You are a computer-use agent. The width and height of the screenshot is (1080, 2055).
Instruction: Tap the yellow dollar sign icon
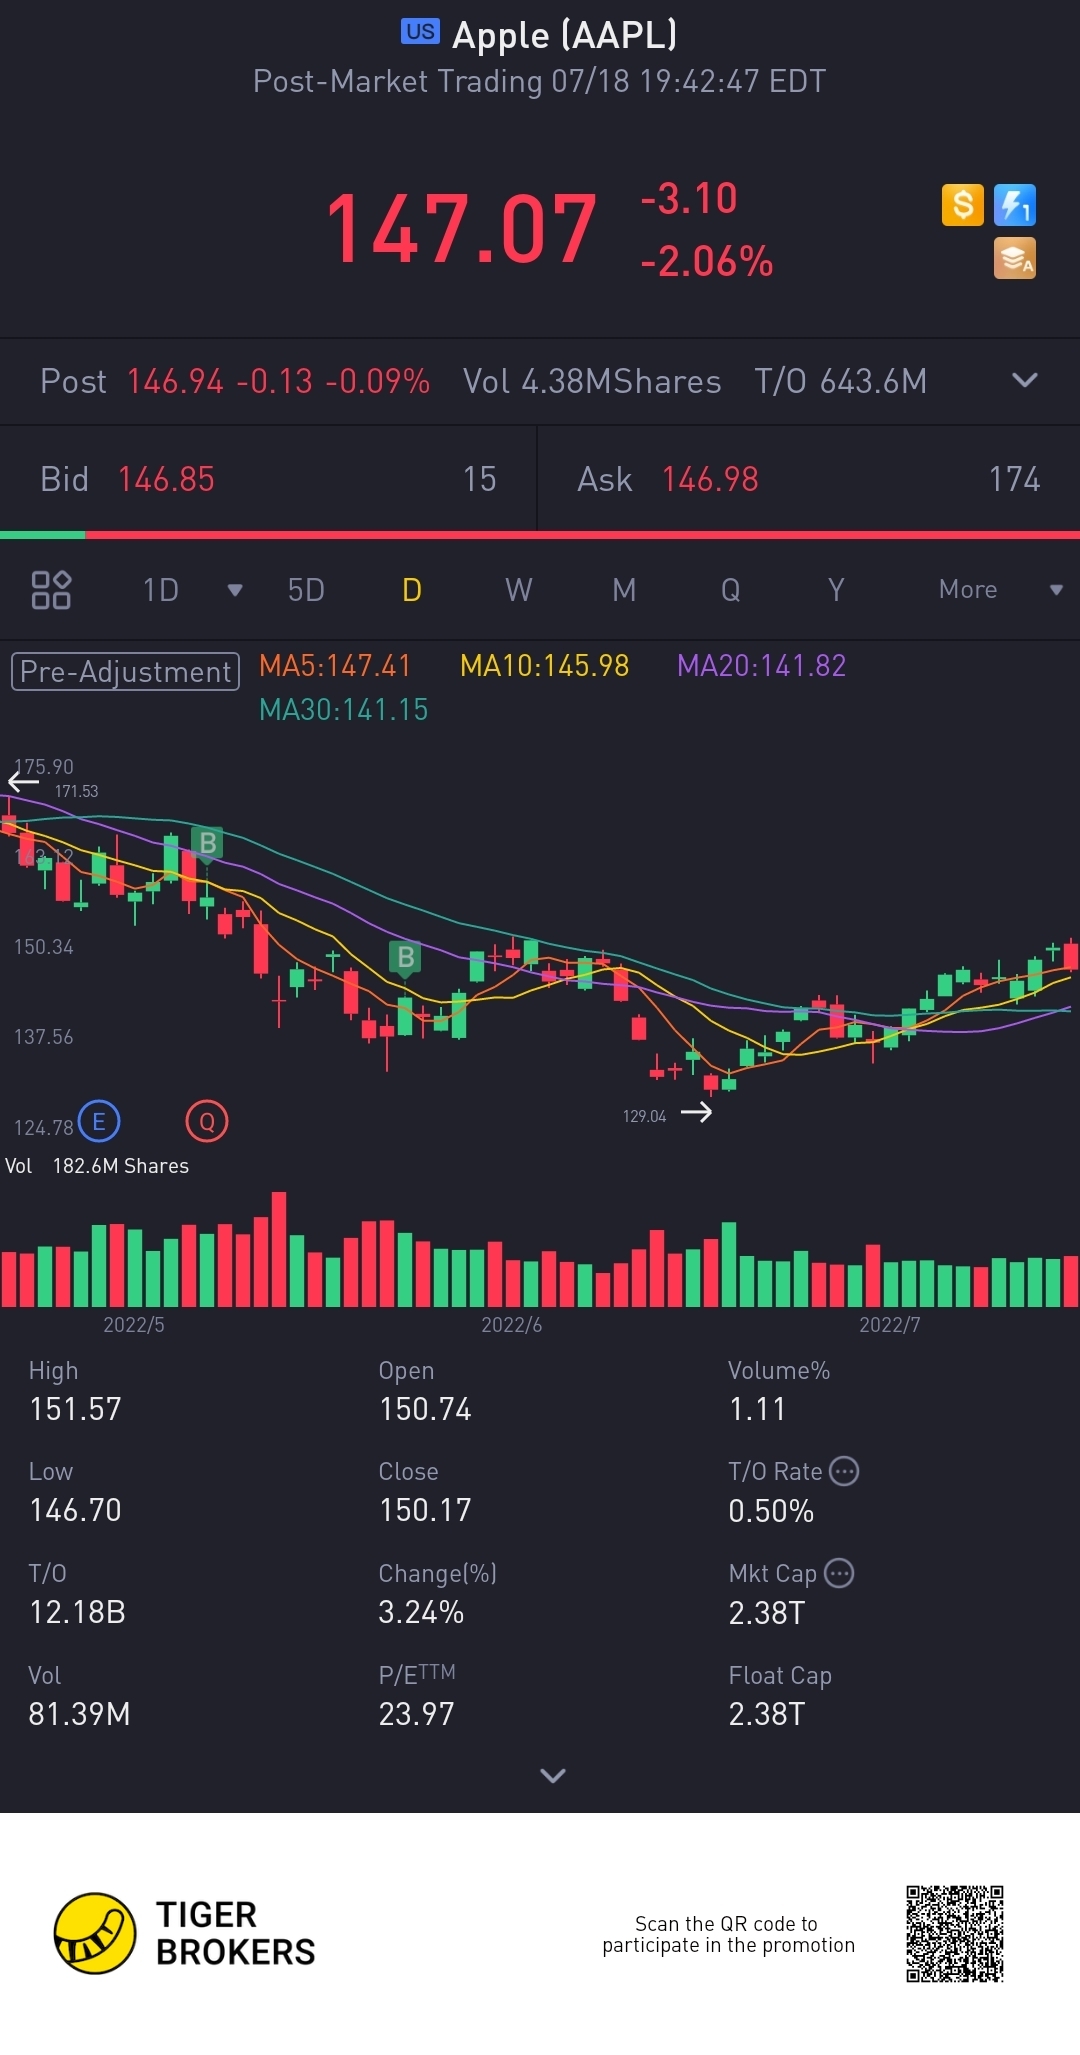tap(962, 205)
